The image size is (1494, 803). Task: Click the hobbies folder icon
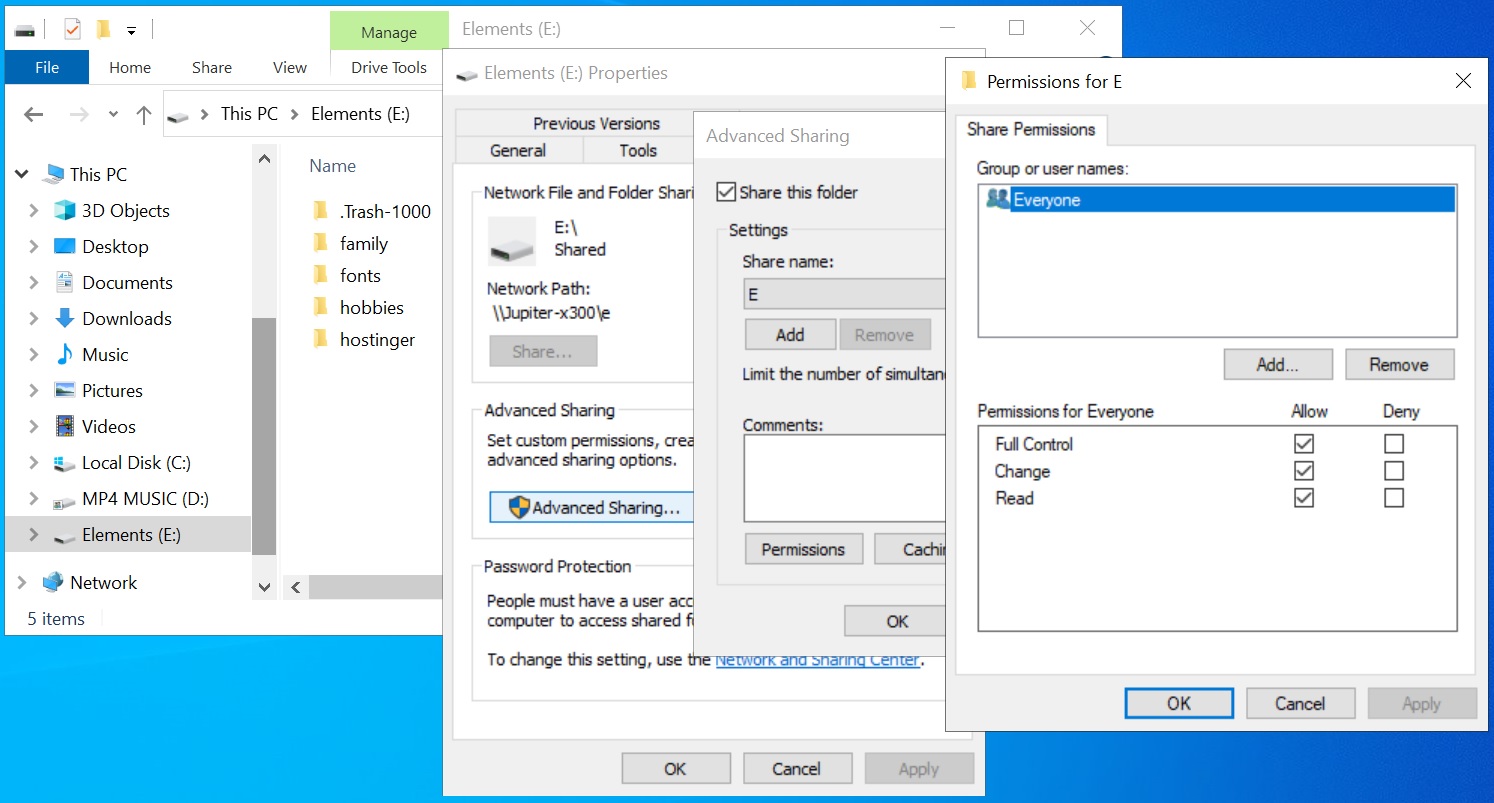321,308
